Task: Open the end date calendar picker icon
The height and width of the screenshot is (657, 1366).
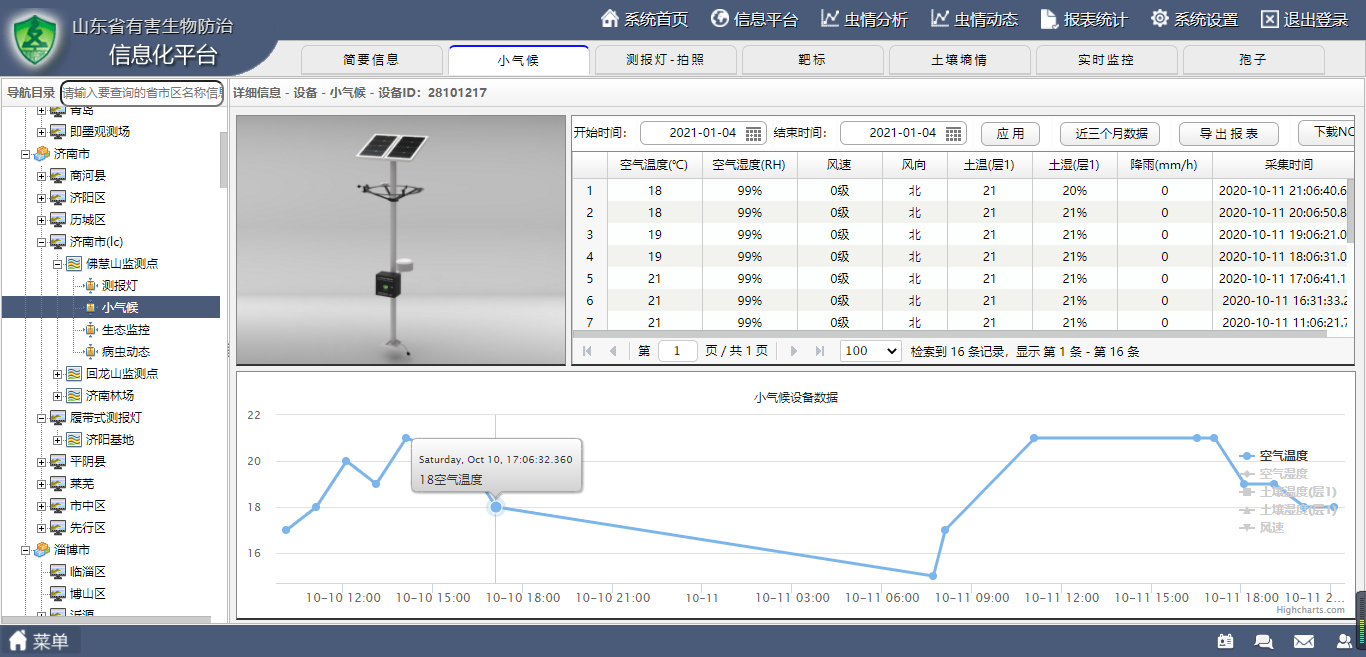Action: [954, 133]
